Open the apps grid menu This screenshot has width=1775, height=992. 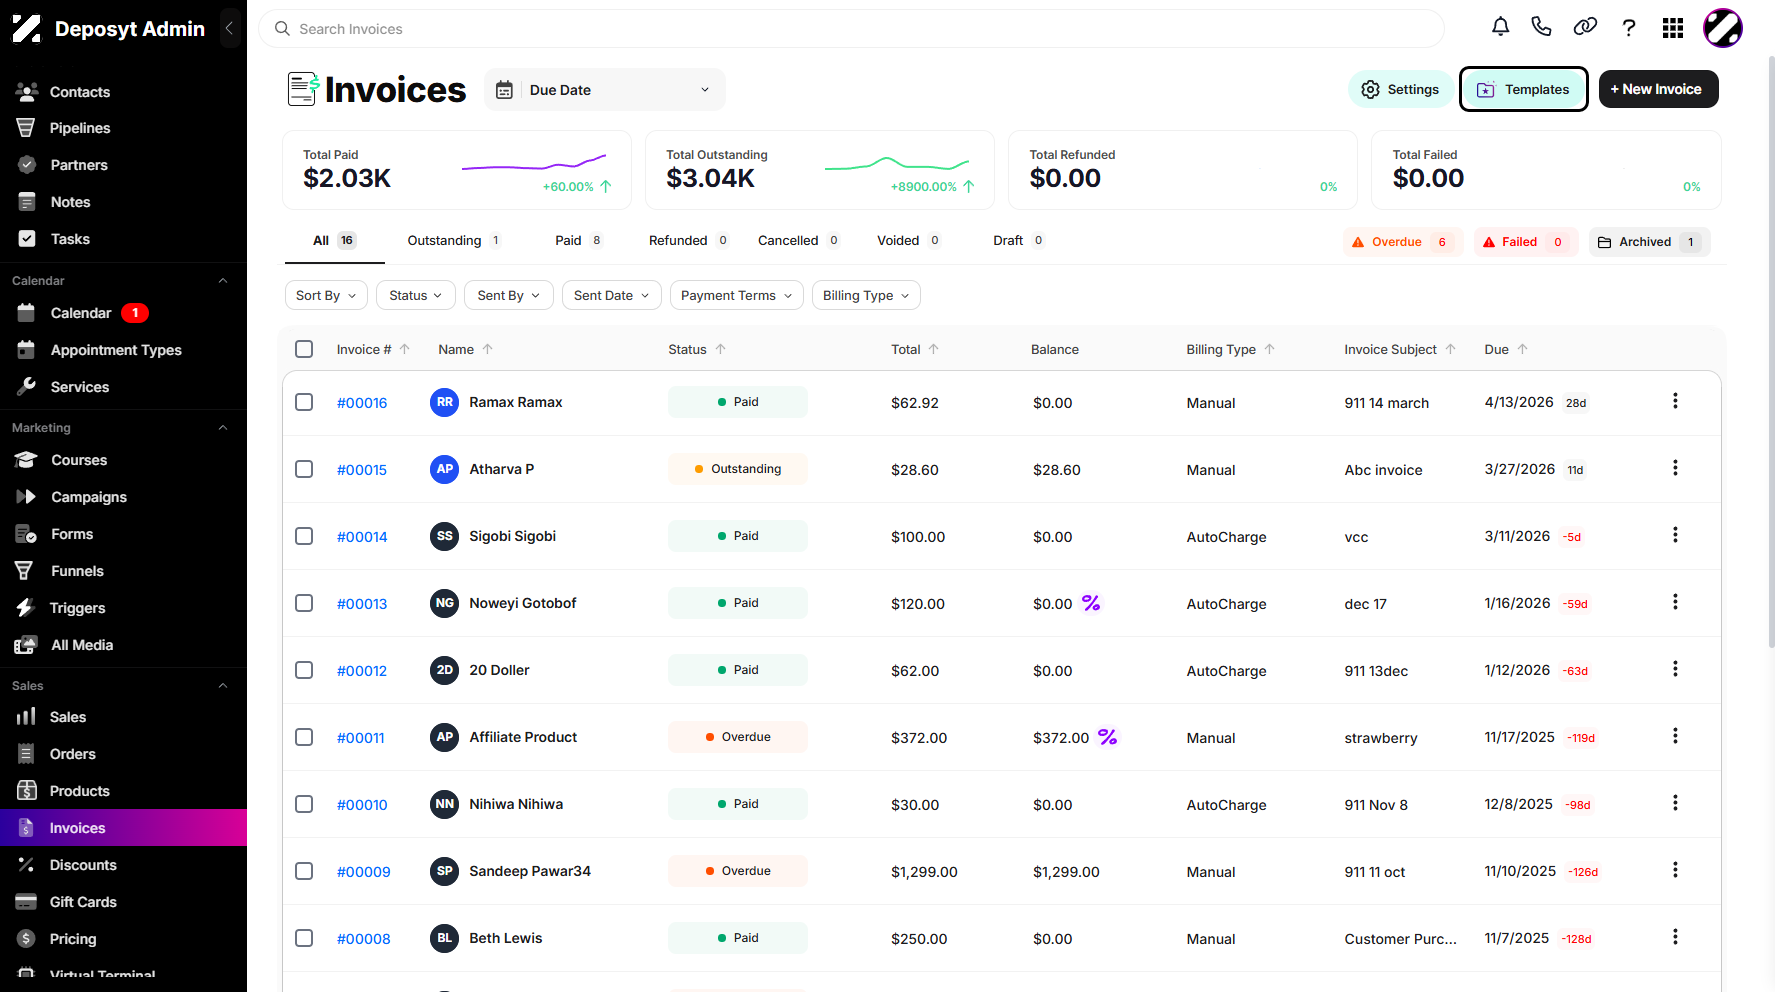click(x=1673, y=28)
